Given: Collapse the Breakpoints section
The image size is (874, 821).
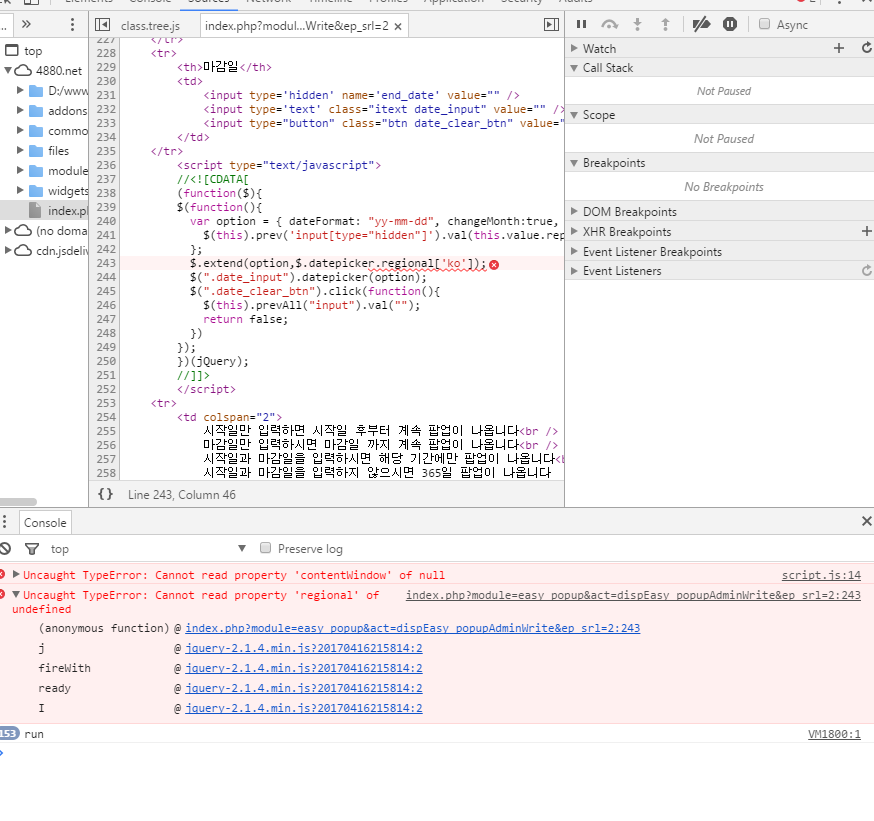Looking at the screenshot, I should [613, 163].
